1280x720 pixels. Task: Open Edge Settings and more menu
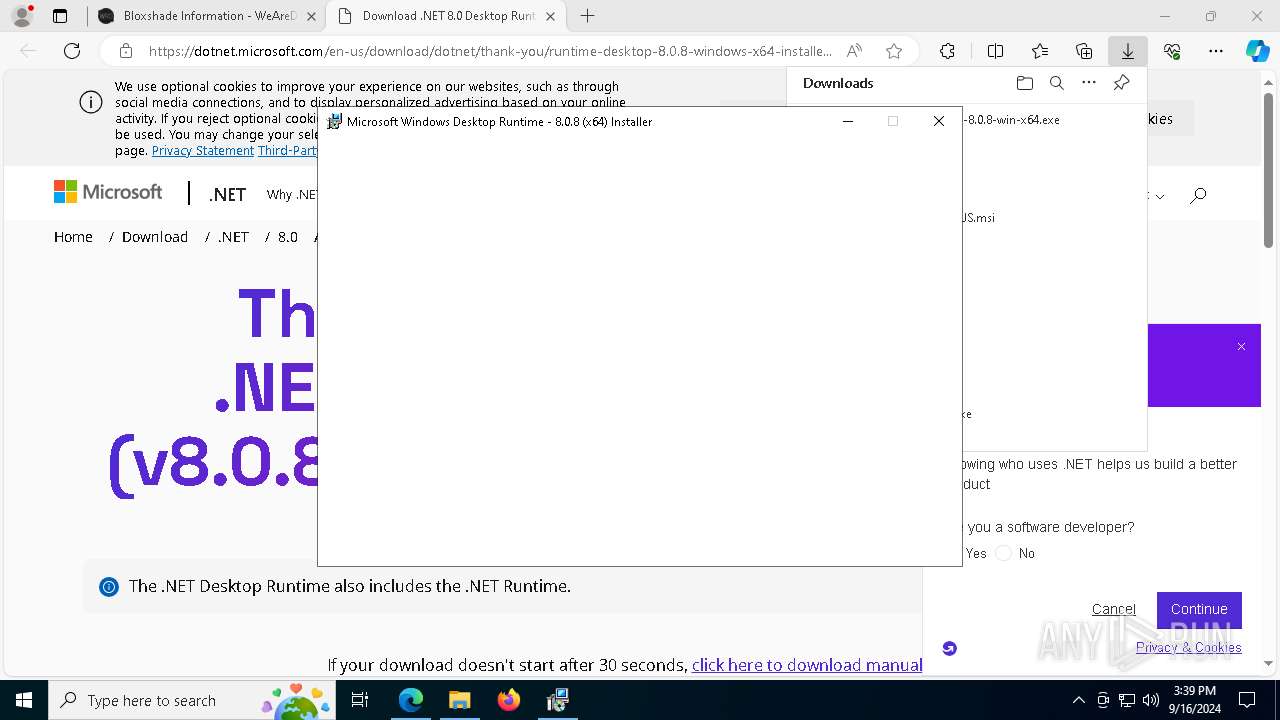pos(1216,51)
